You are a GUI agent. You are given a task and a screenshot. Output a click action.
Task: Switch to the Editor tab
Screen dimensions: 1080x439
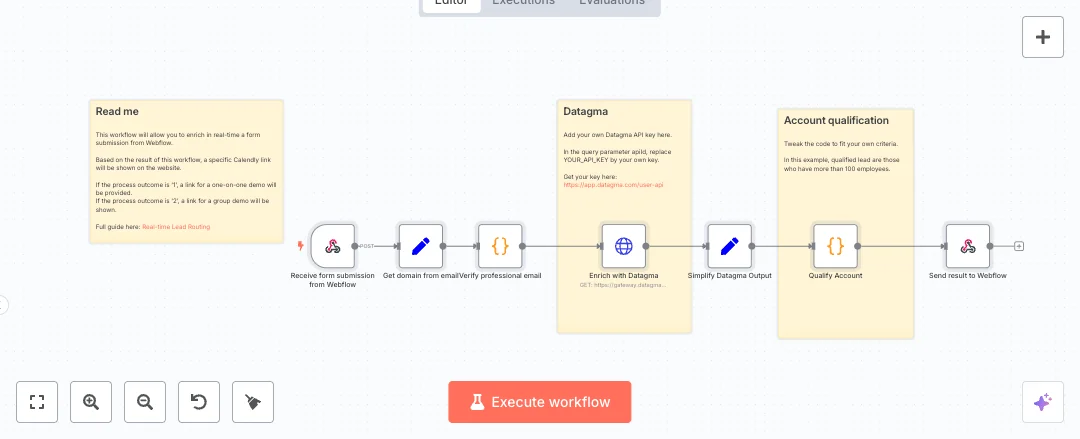point(451,3)
